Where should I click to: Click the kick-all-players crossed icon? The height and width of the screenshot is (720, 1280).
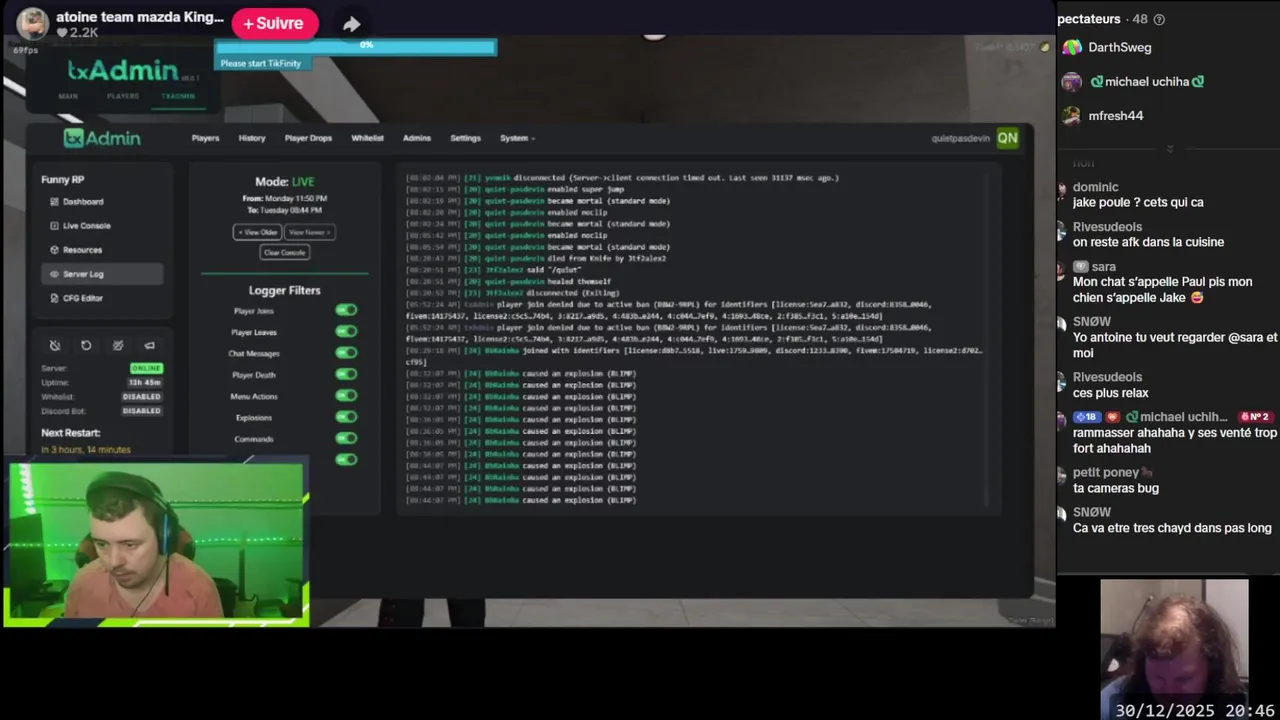tap(118, 345)
